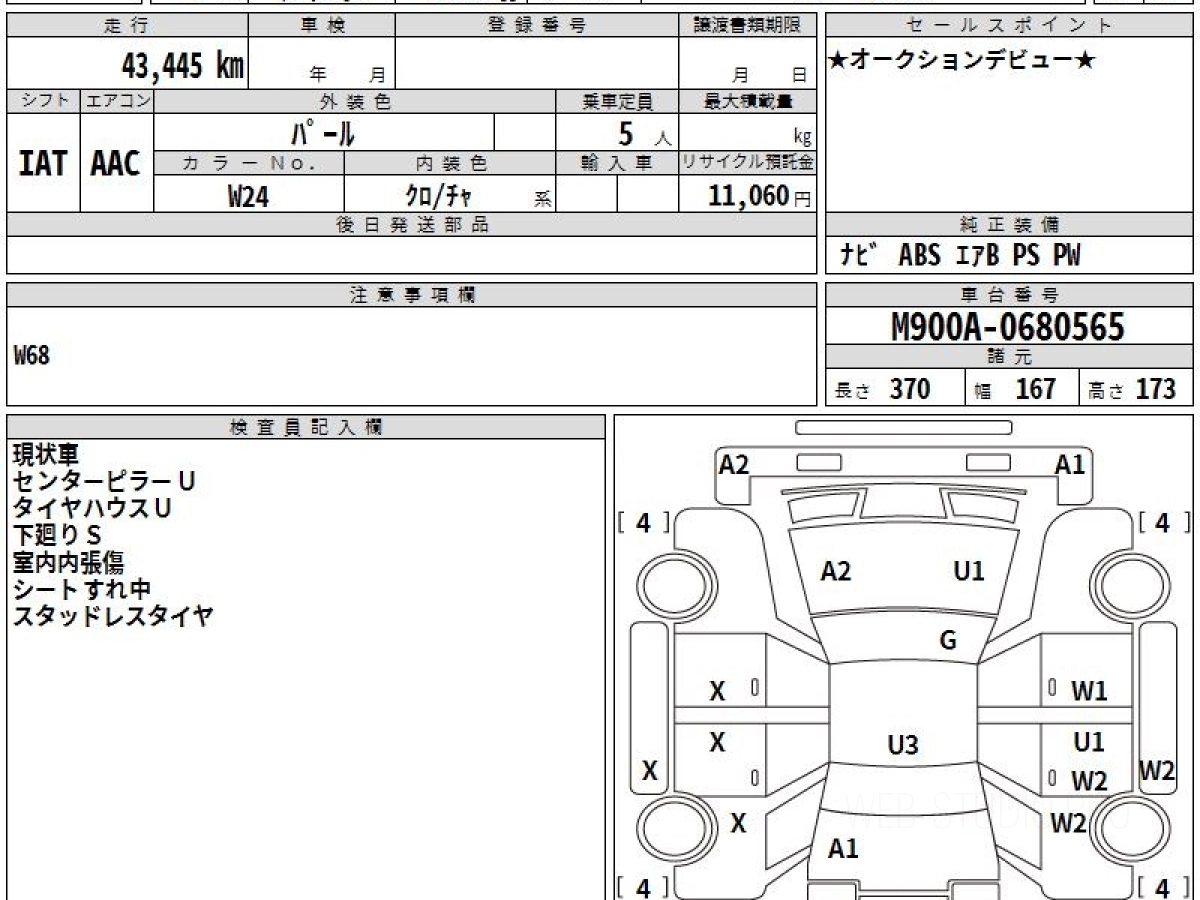Select the 外装色 header
Screen dimensions: 1200x900
(x=355, y=101)
